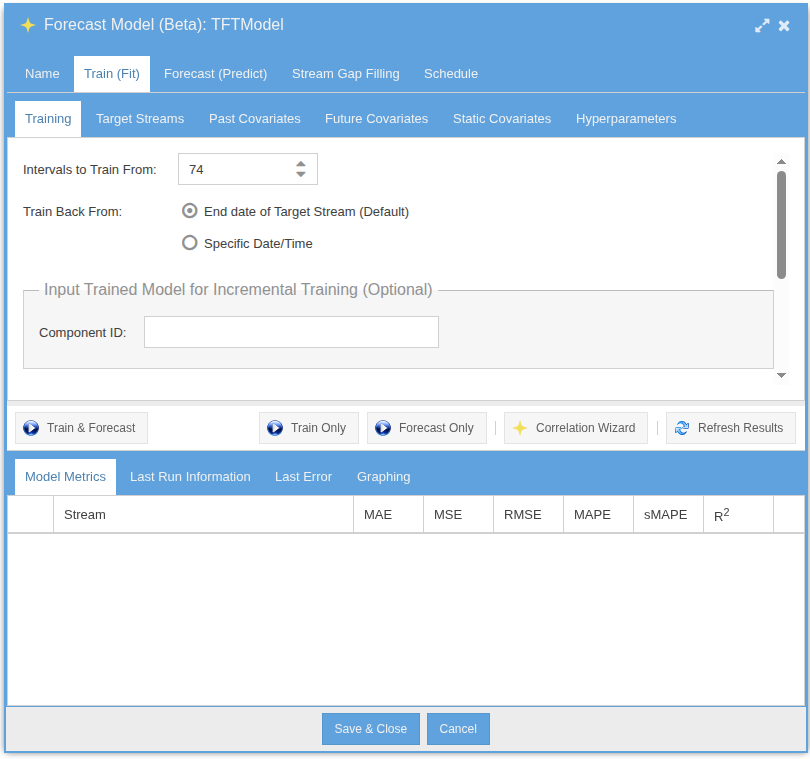The height and width of the screenshot is (759, 810).
Task: Expand the dialog with the maximize arrows icon
Action: point(762,26)
